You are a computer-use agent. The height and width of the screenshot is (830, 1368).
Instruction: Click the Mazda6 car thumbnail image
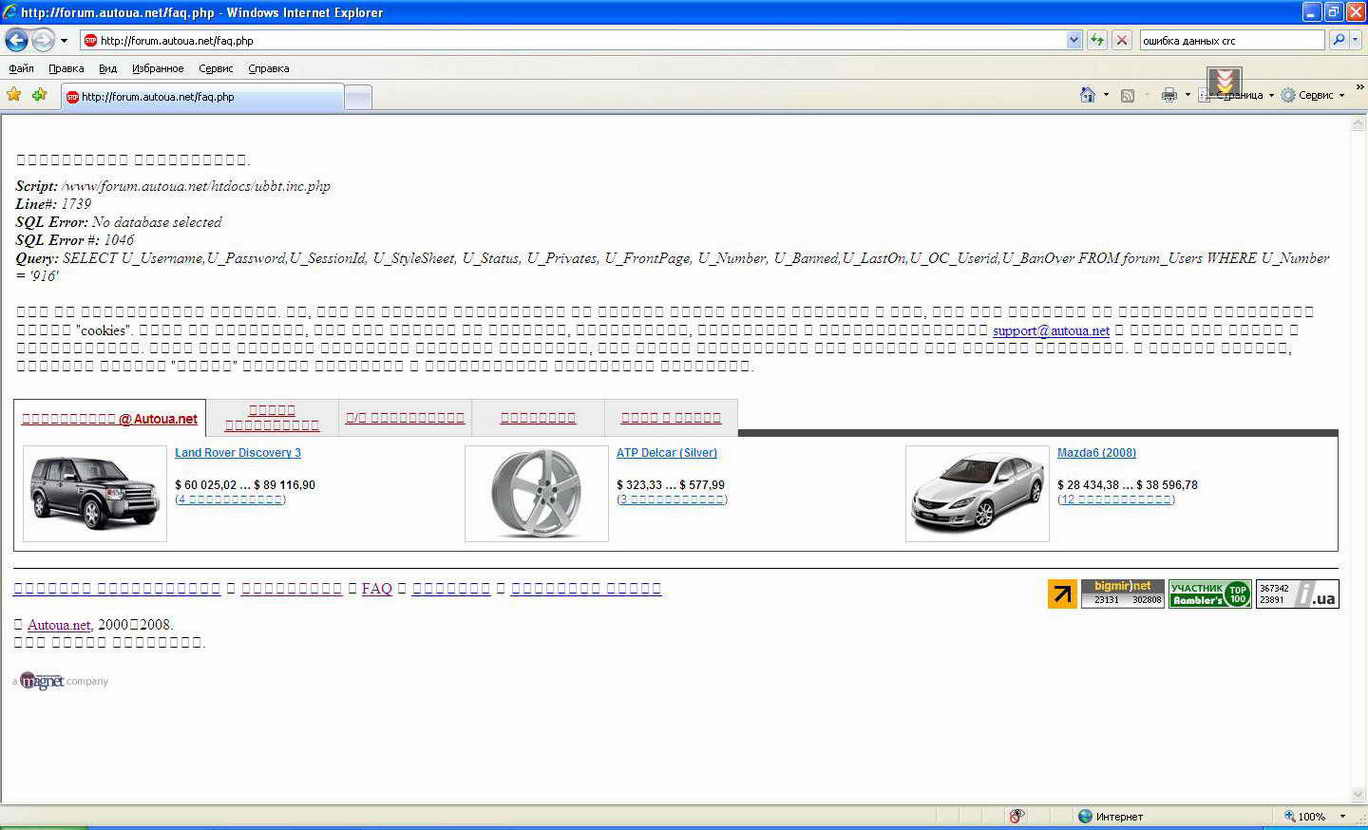(x=976, y=494)
